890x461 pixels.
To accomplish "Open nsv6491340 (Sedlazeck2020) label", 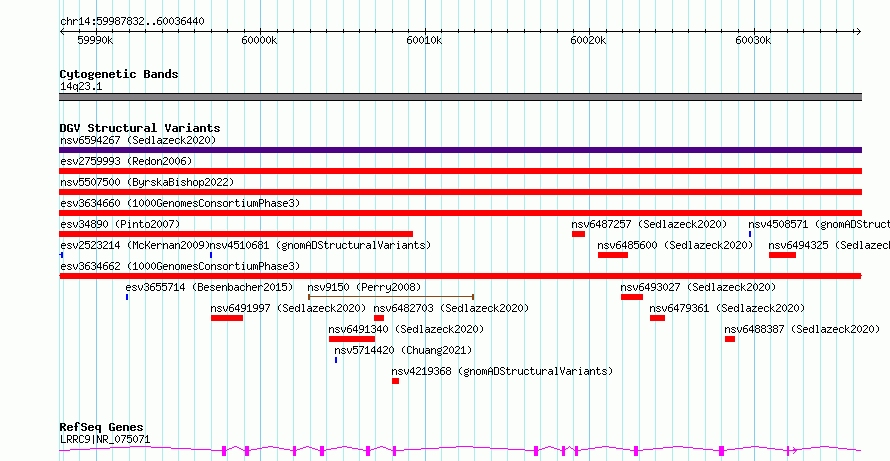I will point(406,329).
